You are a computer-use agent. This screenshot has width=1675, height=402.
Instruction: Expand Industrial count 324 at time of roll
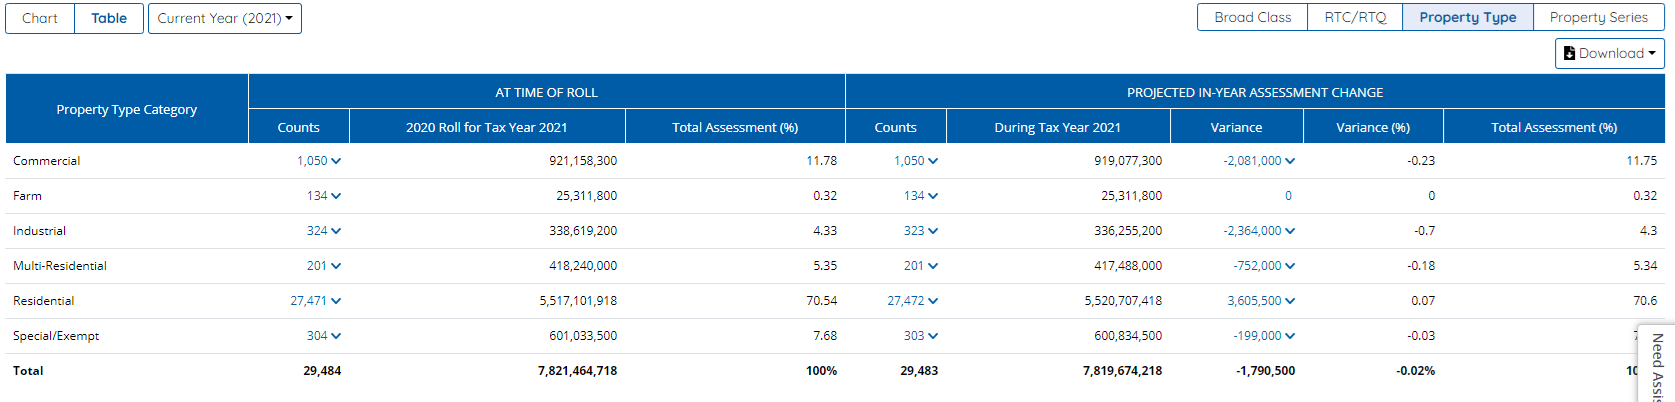(x=324, y=231)
